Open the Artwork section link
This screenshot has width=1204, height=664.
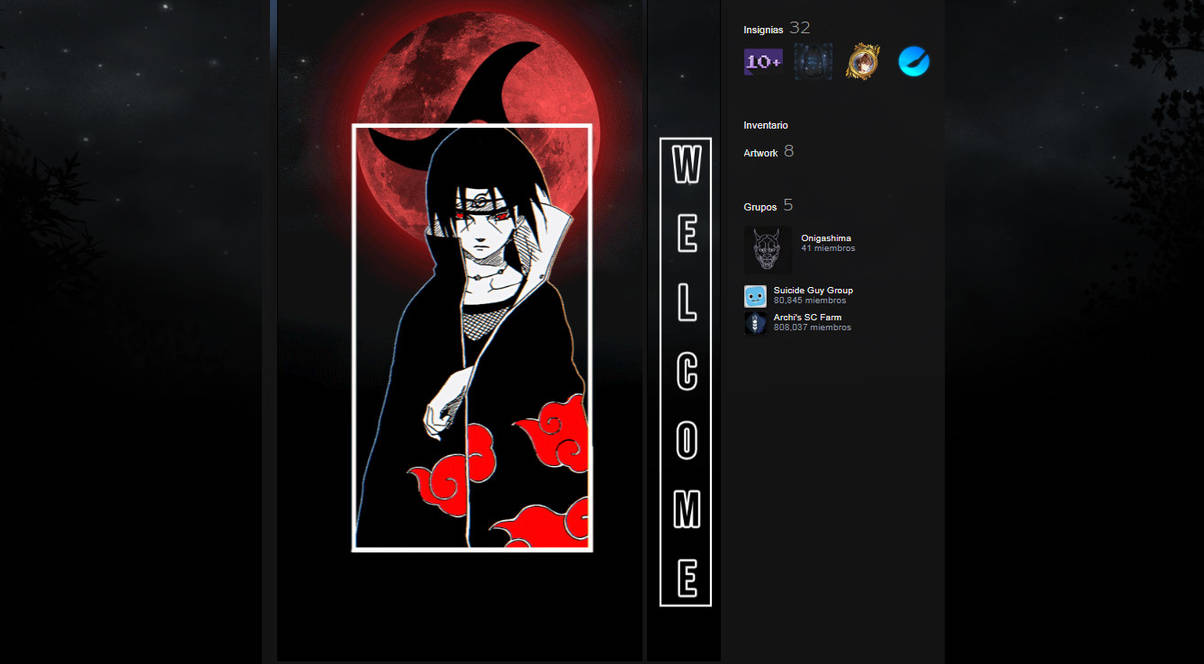(760, 153)
